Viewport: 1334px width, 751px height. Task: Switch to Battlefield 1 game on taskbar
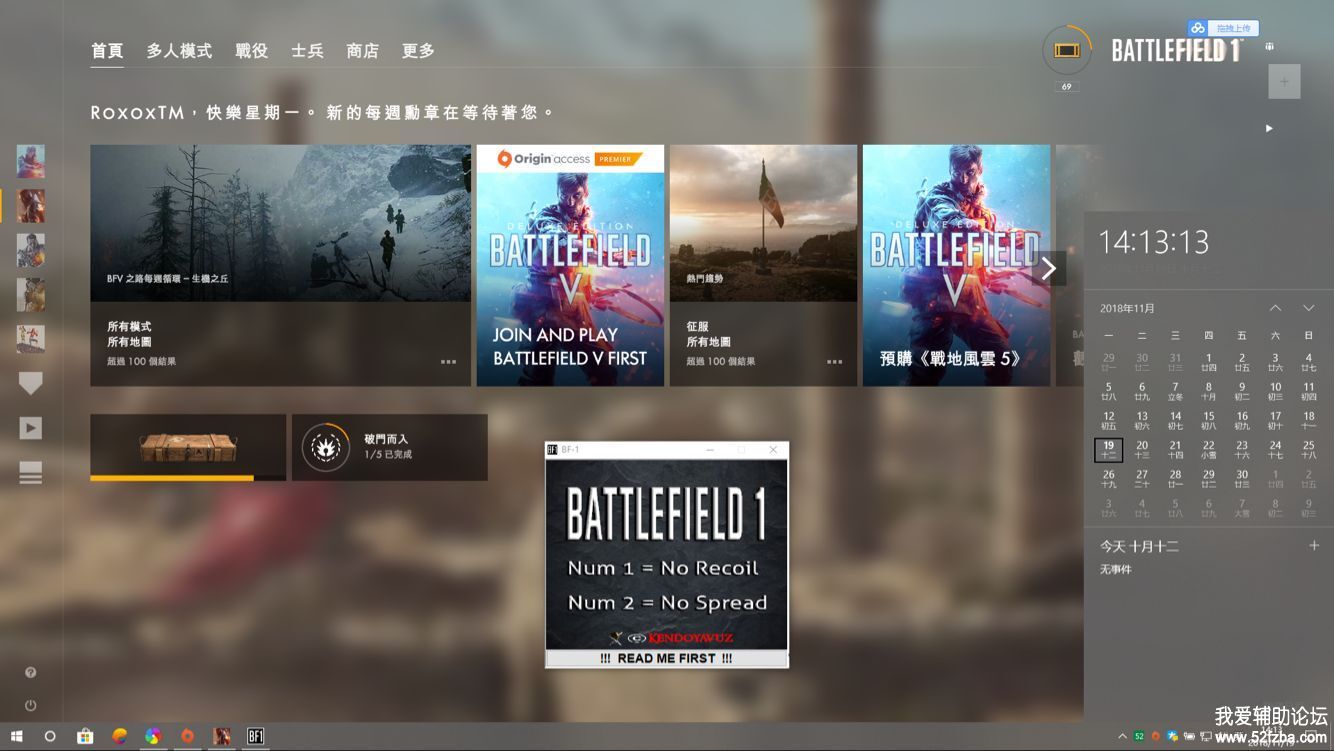pyautogui.click(x=221, y=737)
